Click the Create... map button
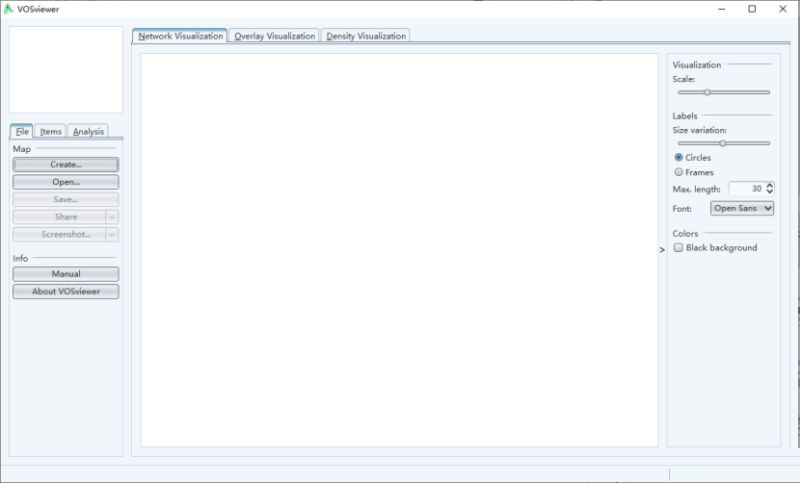 [66, 164]
